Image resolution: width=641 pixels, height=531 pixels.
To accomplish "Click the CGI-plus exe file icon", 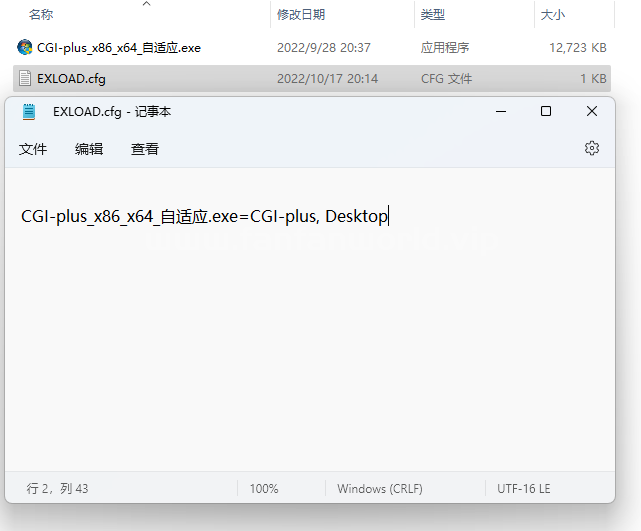I will (25, 47).
